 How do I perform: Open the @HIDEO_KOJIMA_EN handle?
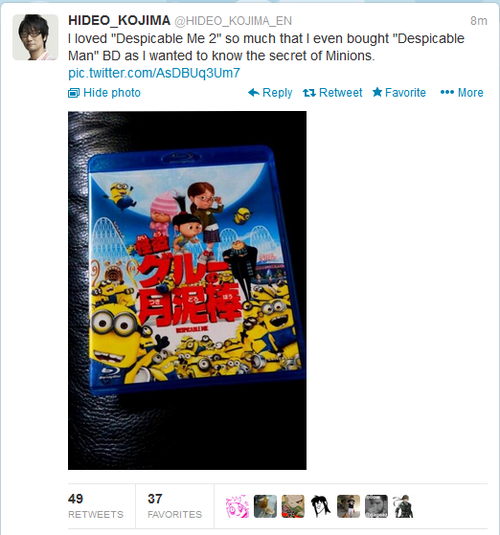(233, 21)
